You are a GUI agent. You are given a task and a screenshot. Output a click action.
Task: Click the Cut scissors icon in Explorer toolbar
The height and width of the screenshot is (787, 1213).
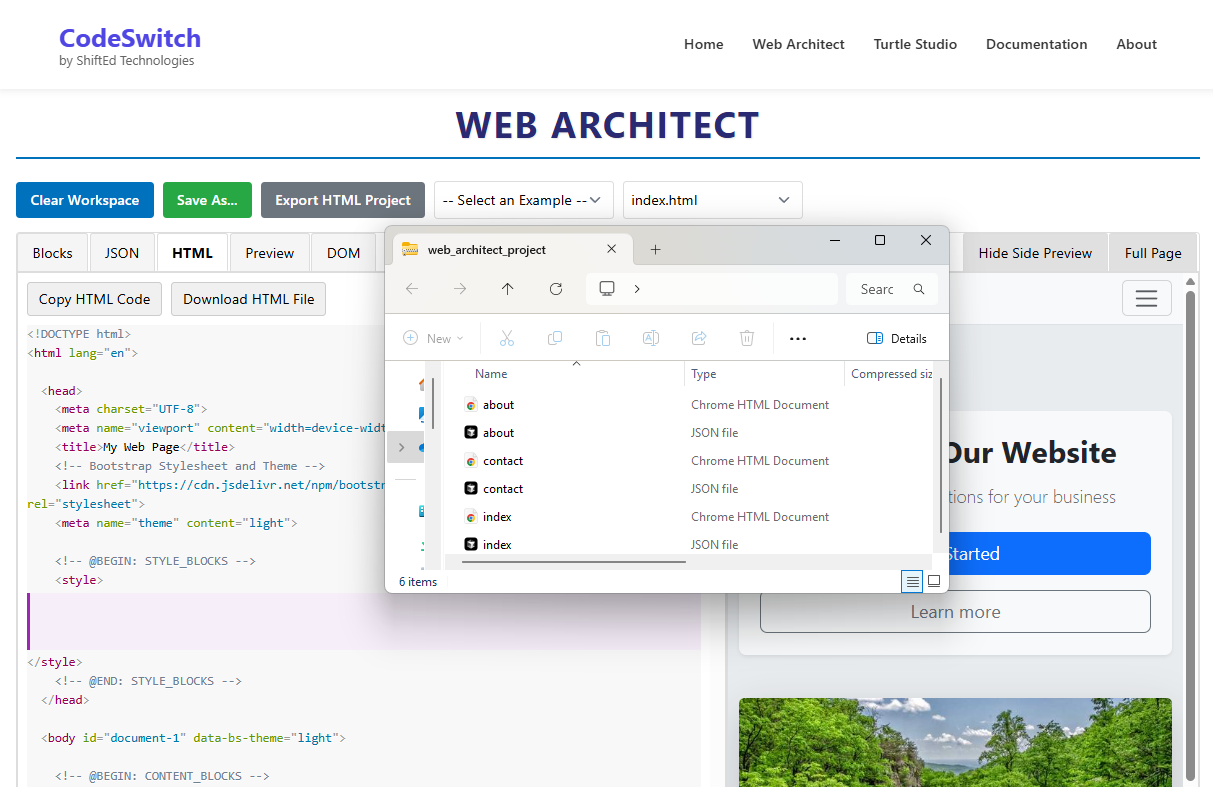pyautogui.click(x=507, y=338)
